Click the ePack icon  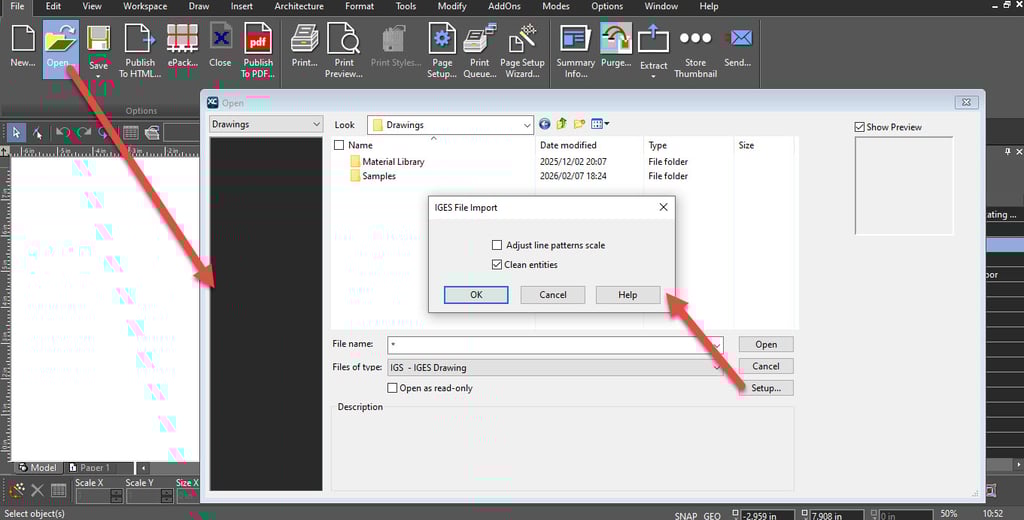coord(182,38)
